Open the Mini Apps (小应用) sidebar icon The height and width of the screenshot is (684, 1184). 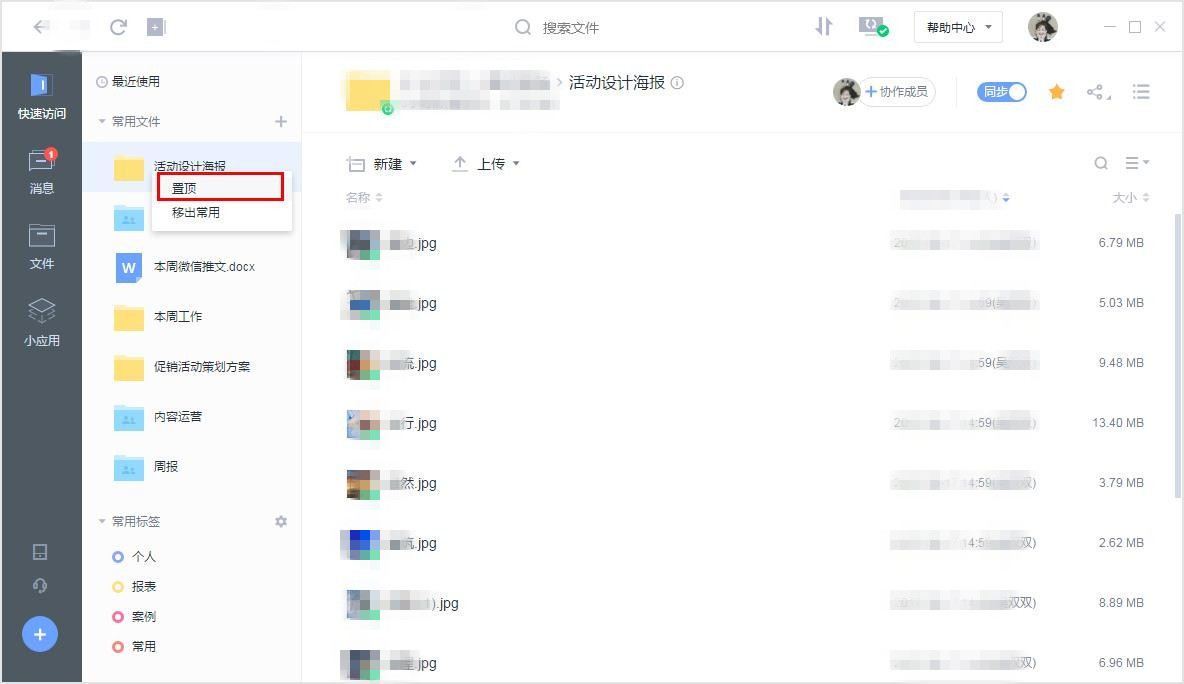(41, 322)
